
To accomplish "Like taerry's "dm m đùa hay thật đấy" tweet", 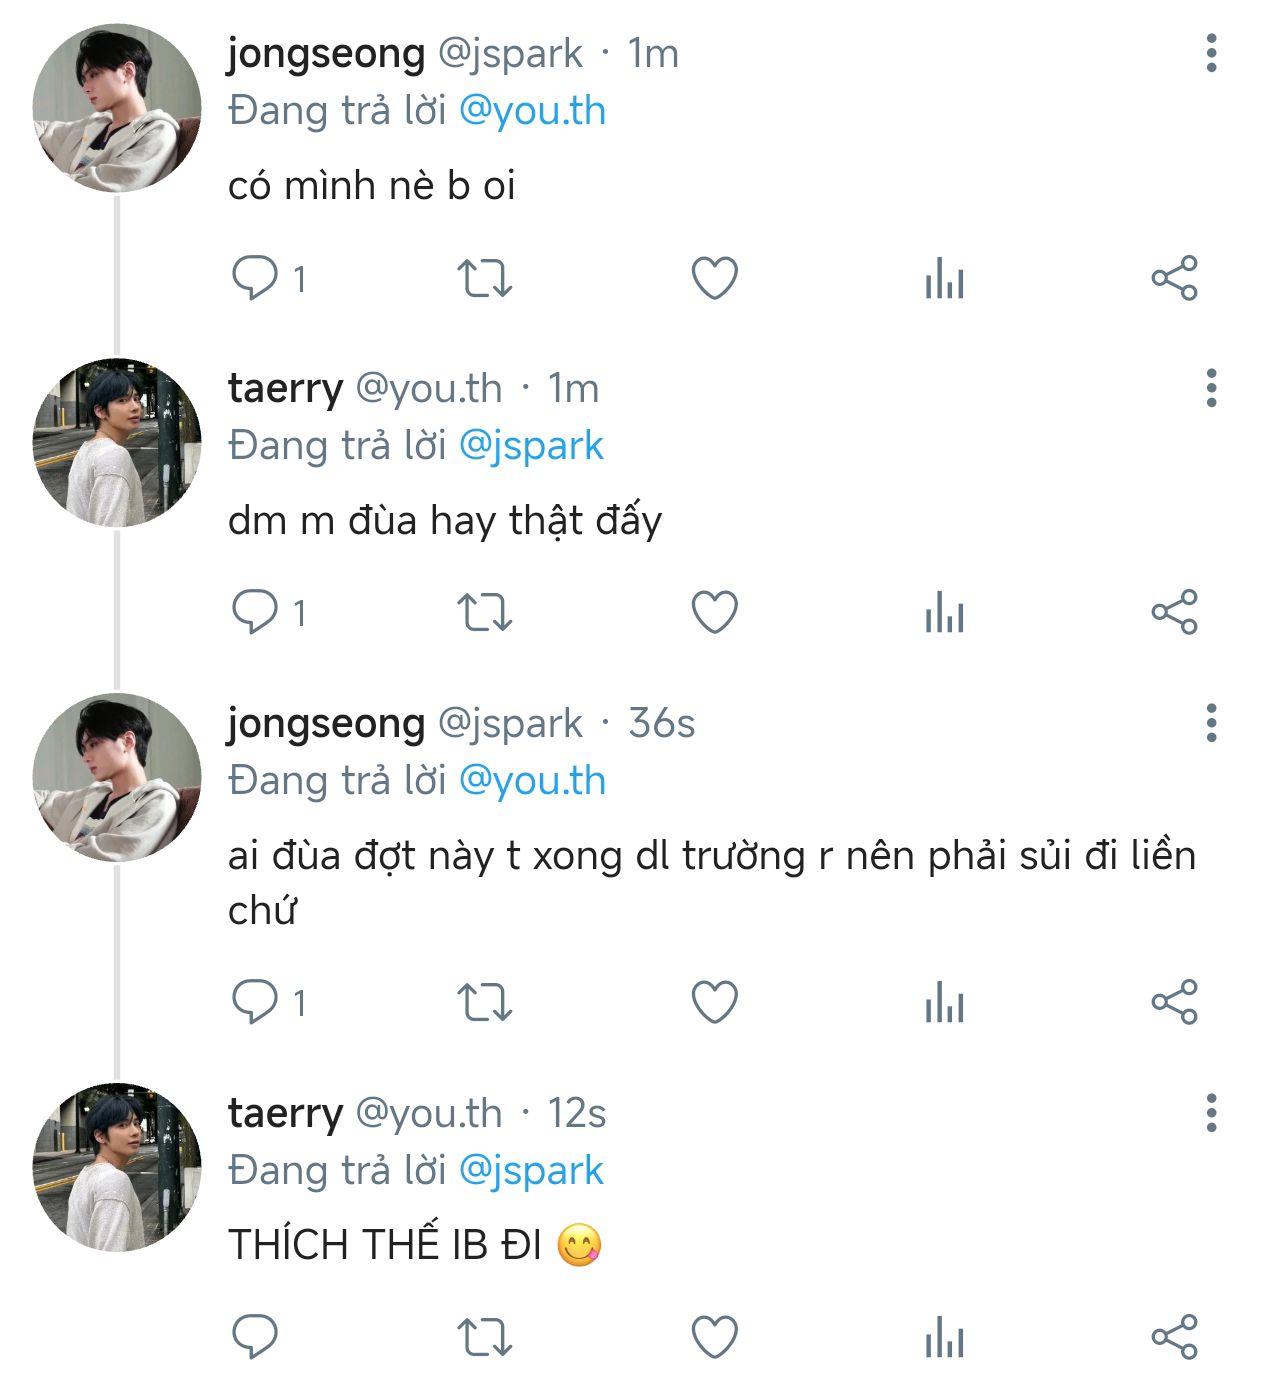I will point(715,612).
